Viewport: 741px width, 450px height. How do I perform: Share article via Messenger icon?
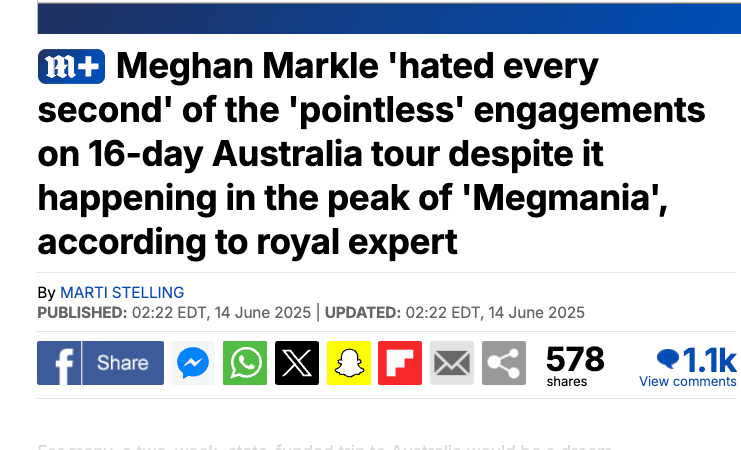click(192, 363)
